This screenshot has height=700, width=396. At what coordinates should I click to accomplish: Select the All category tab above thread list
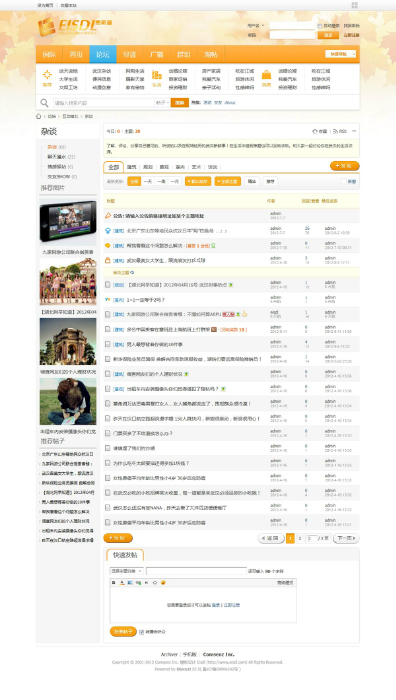pos(114,167)
